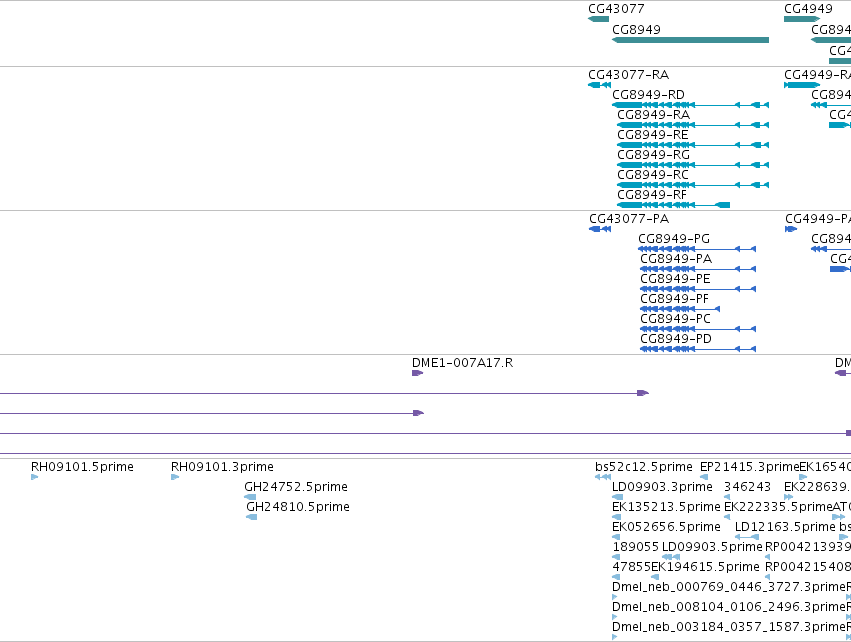This screenshot has width=851, height=642.
Task: Select the EP21415.3prime EST arrow
Action: pos(704,477)
